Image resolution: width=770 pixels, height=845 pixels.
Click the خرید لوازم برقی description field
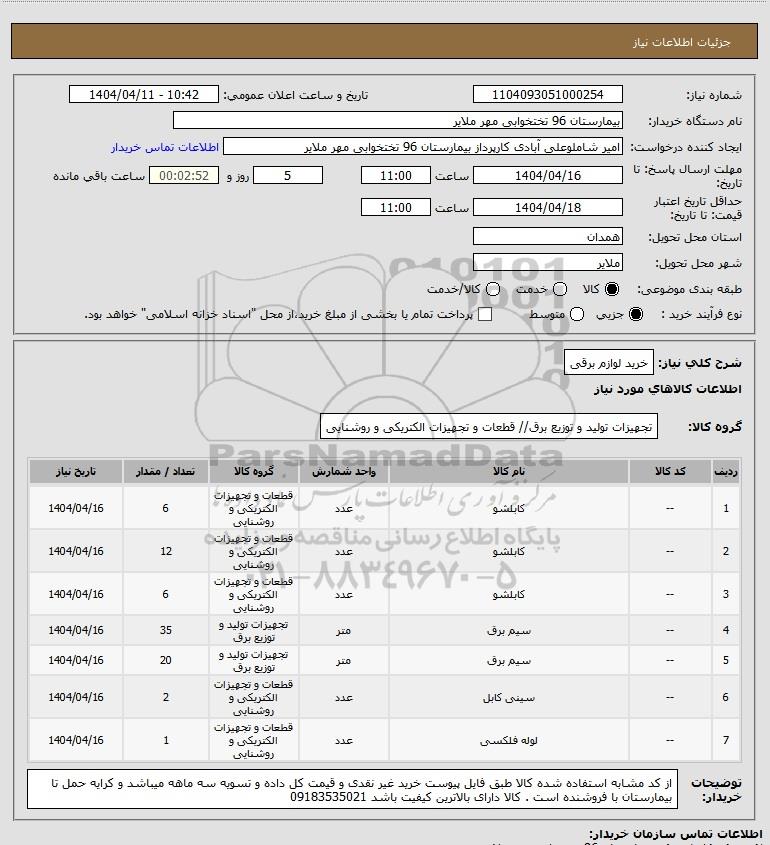point(608,363)
